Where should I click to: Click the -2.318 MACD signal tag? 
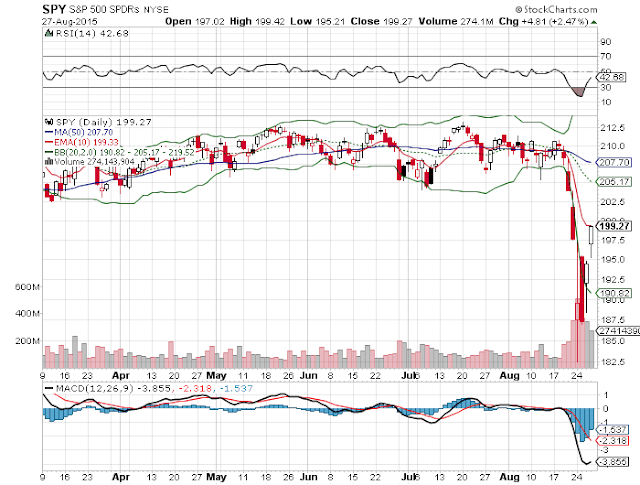click(x=613, y=441)
